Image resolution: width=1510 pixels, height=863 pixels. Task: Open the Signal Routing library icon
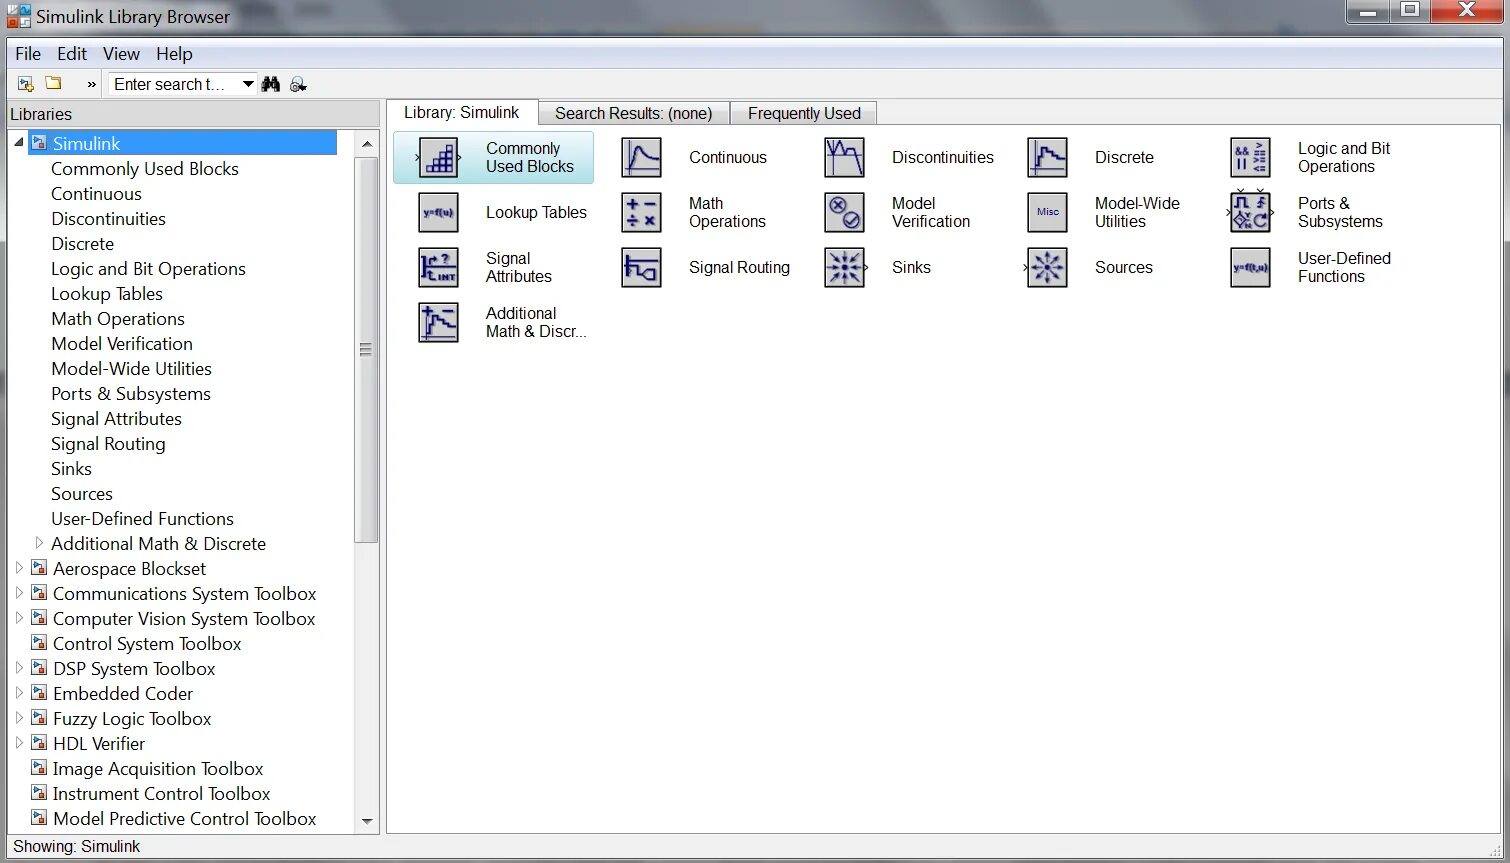pyautogui.click(x=641, y=268)
